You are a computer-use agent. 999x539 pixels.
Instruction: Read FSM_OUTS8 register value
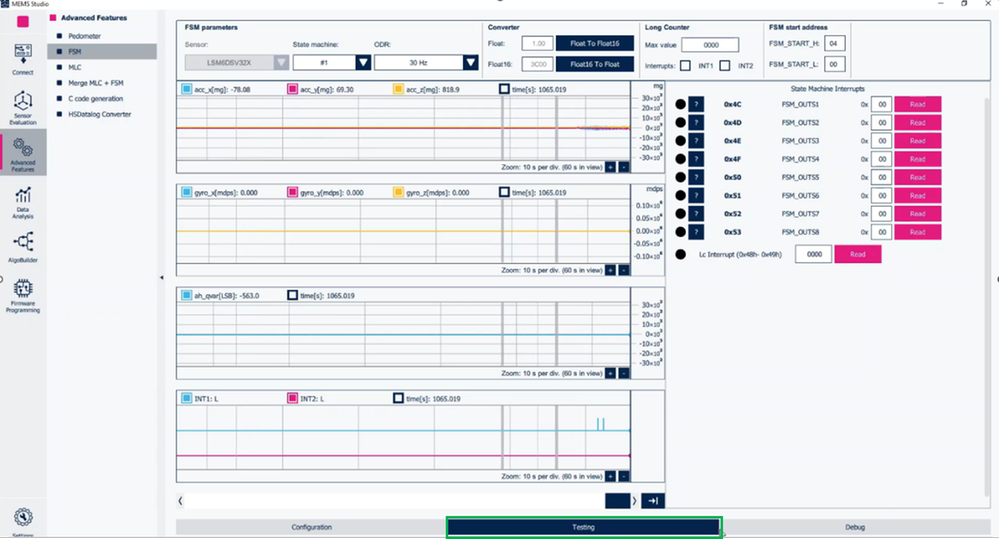pos(917,232)
